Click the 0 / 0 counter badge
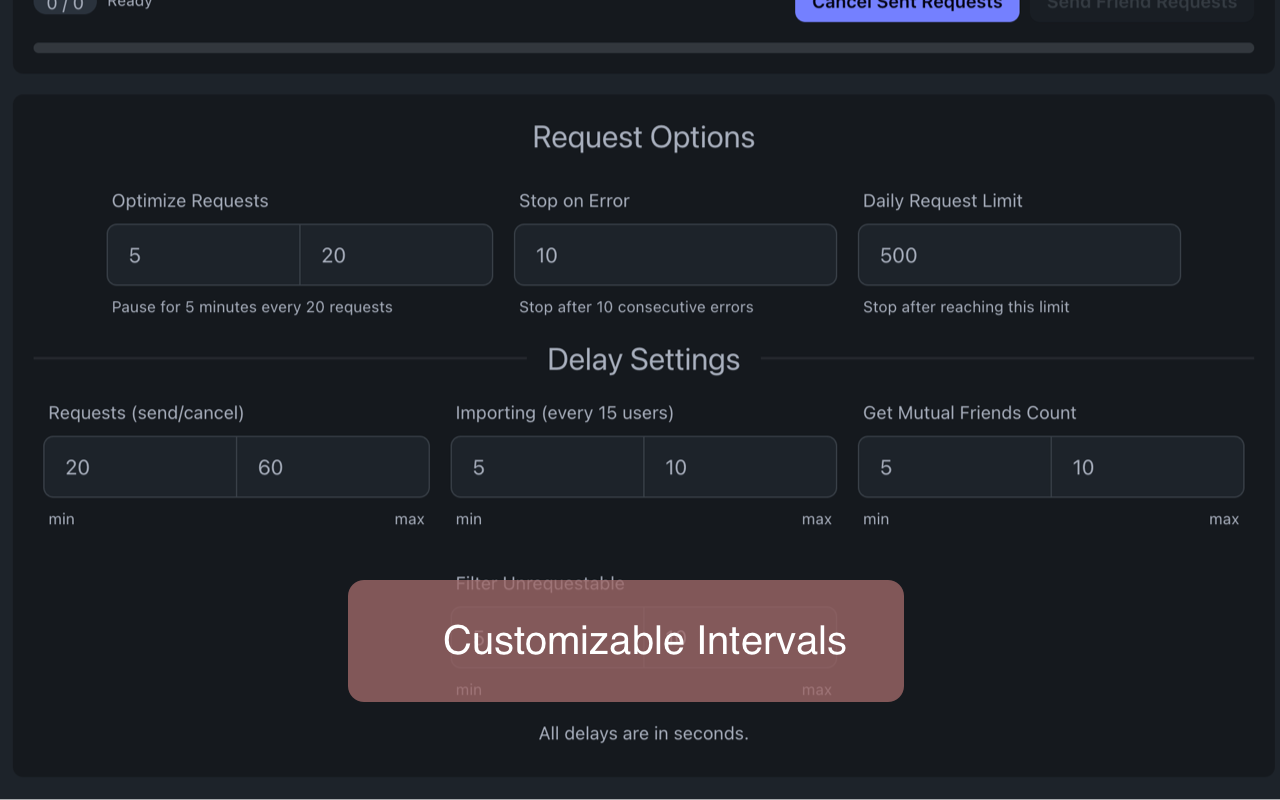 [65, 6]
